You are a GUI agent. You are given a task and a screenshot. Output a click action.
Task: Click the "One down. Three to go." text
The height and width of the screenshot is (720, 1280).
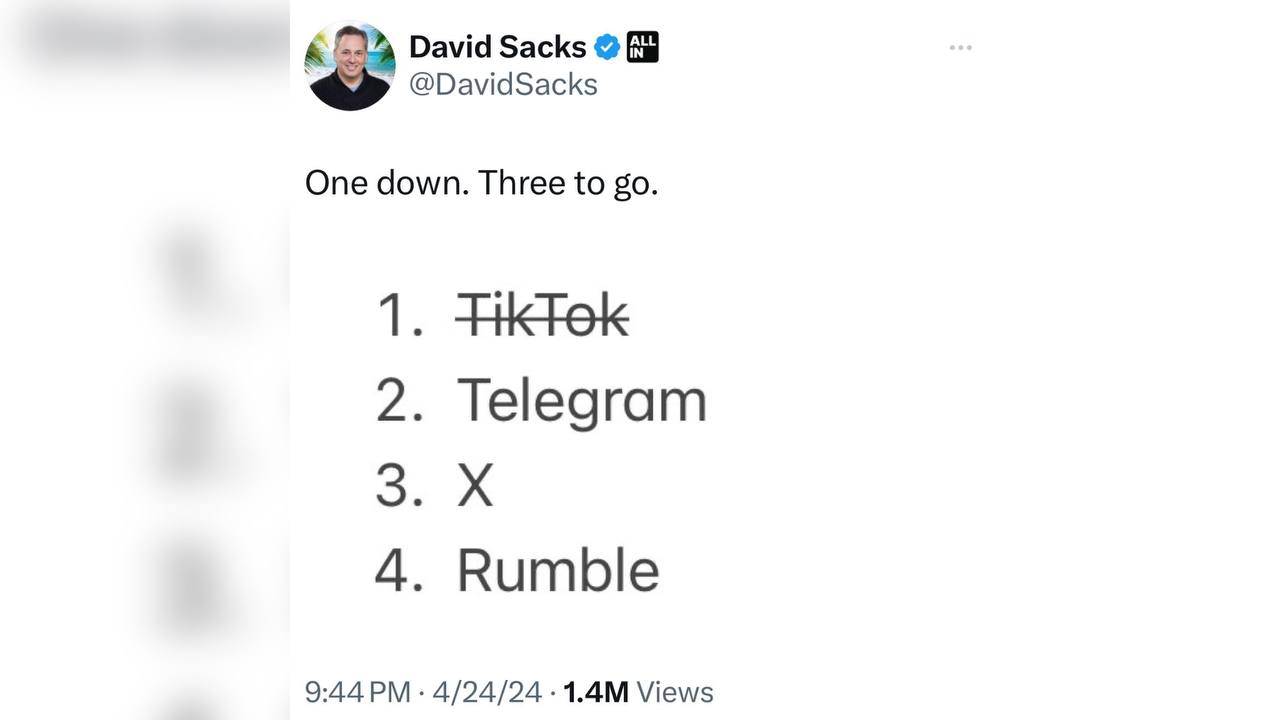coord(481,183)
